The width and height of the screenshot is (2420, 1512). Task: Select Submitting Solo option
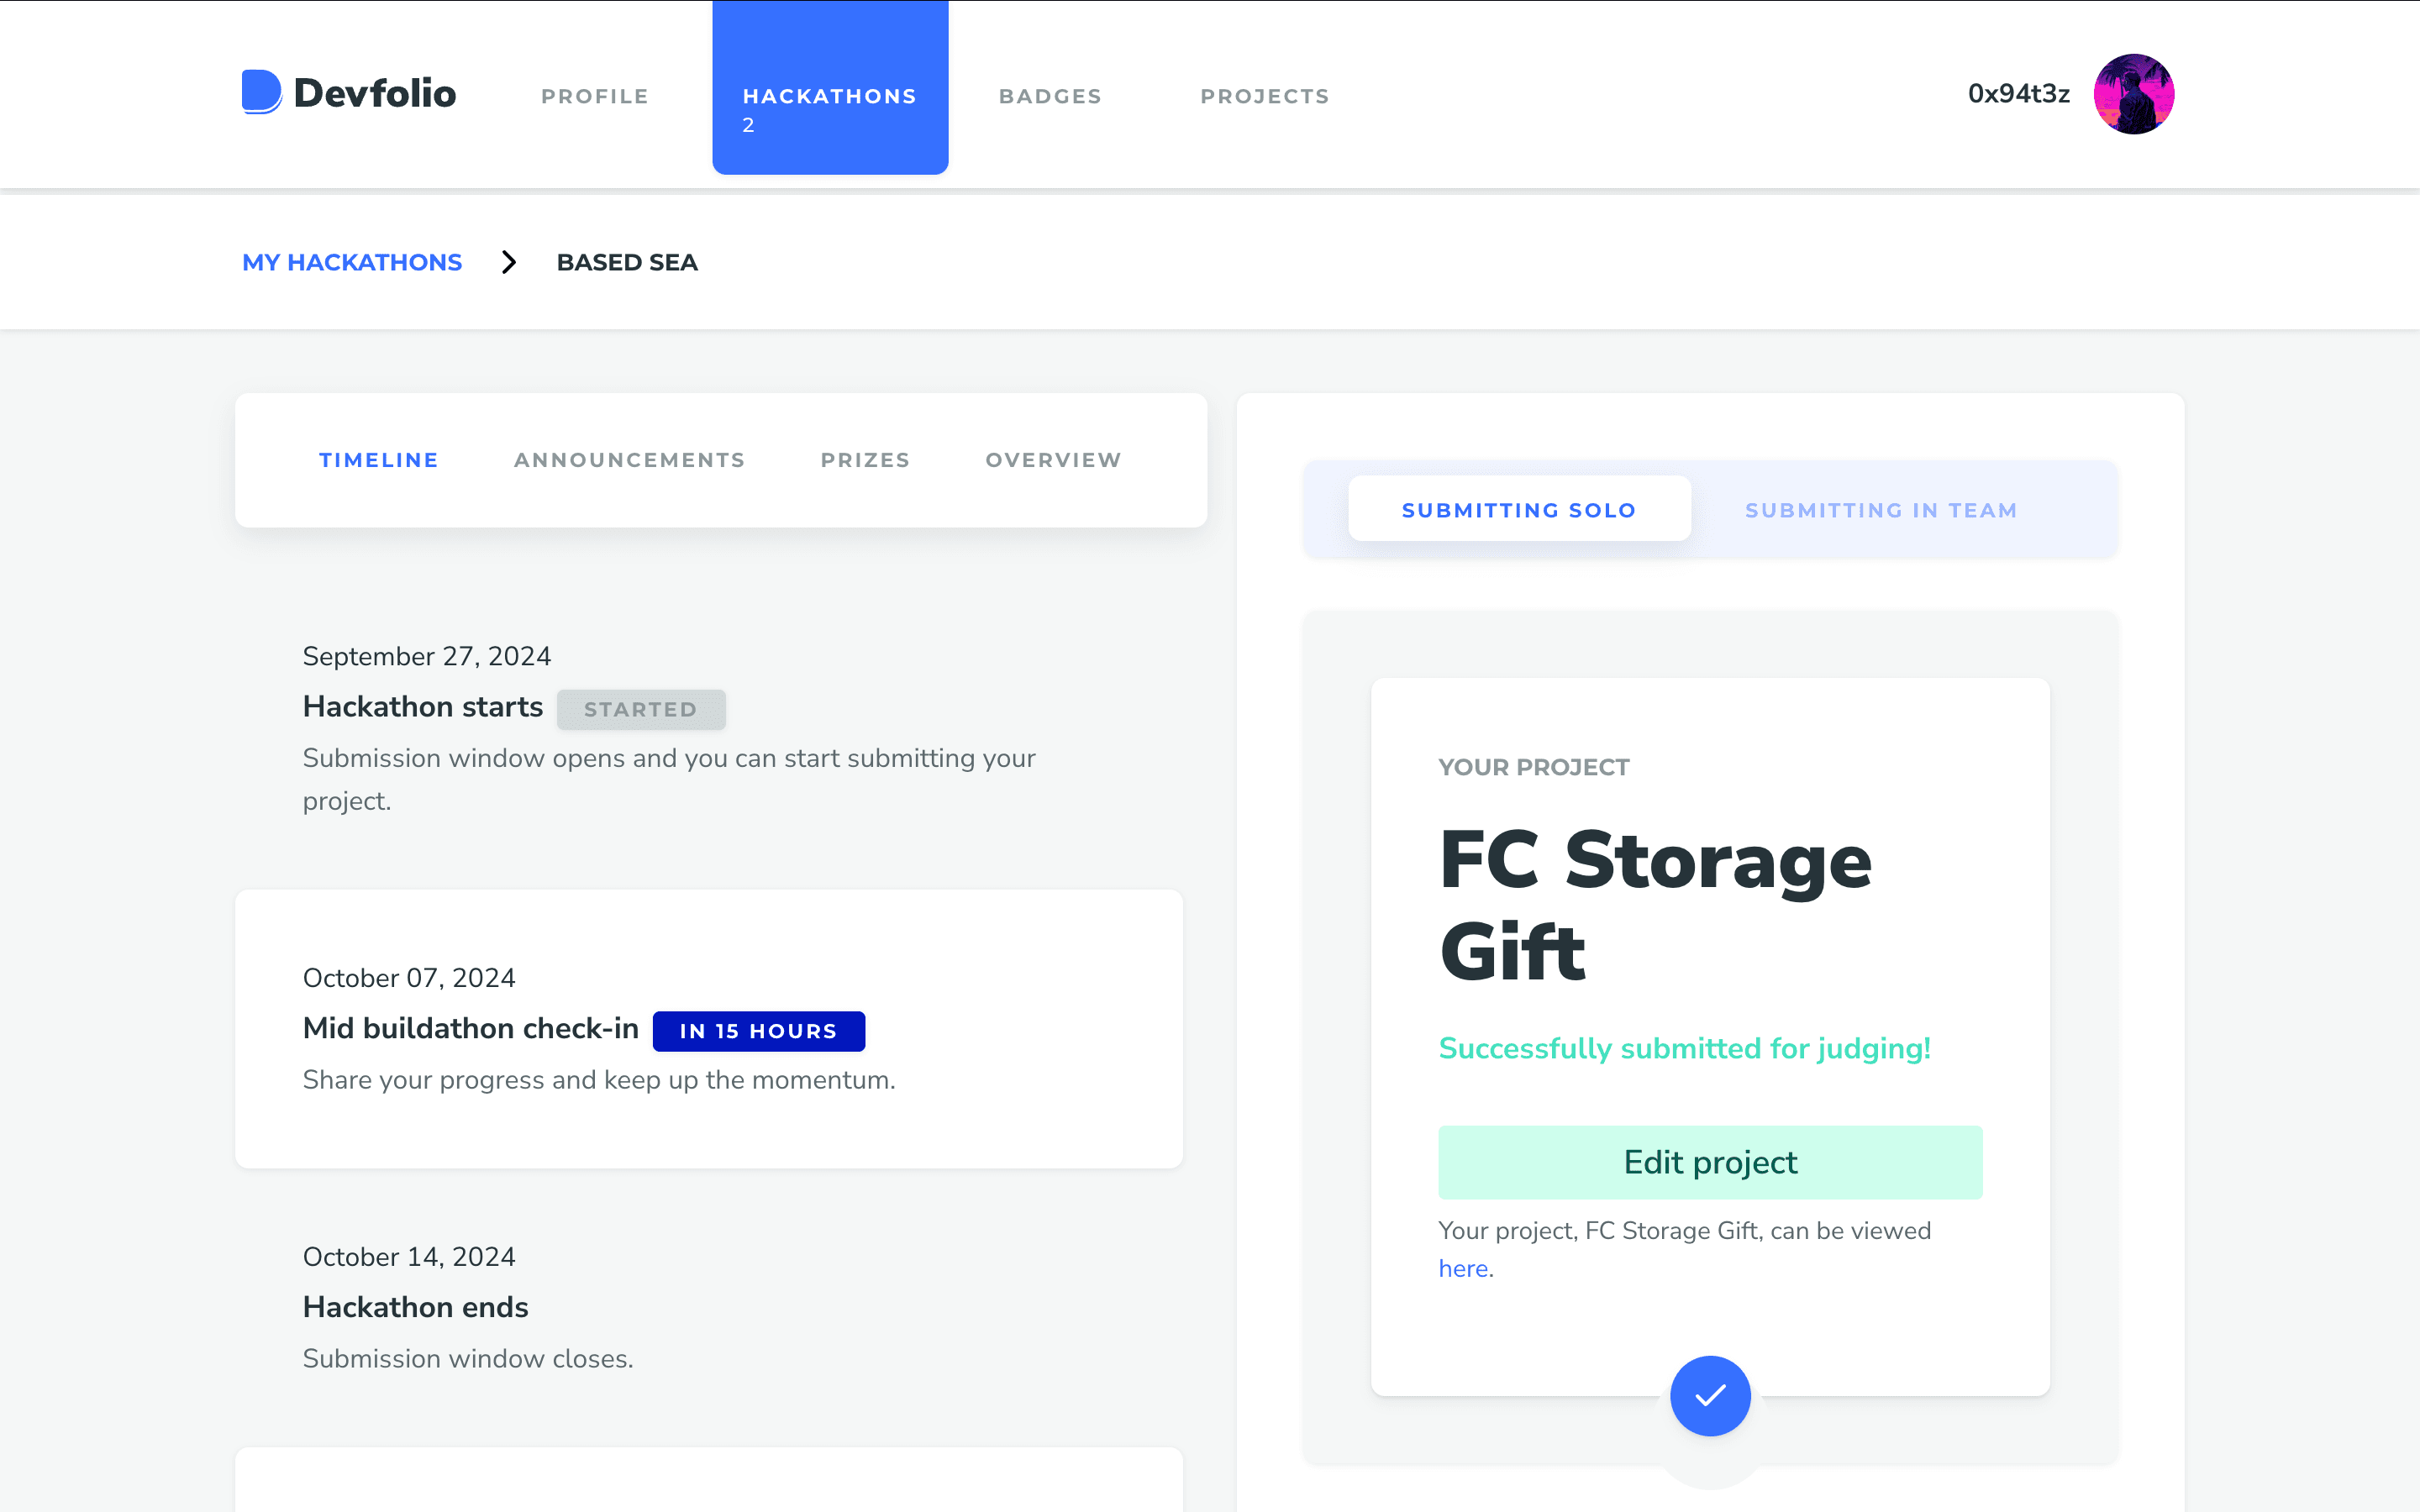coord(1518,510)
